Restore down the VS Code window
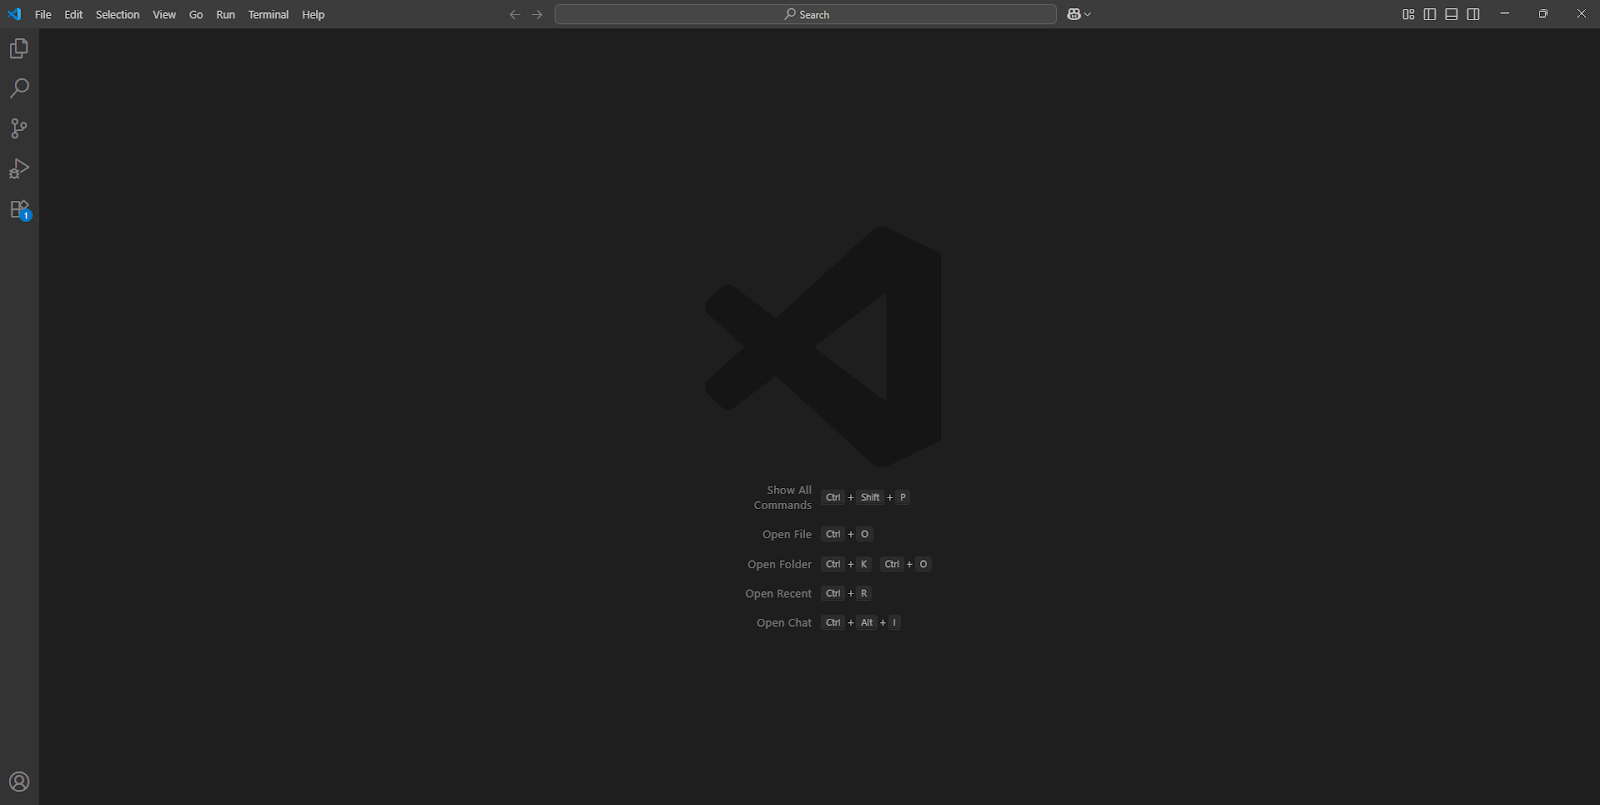The width and height of the screenshot is (1600, 805). click(x=1543, y=14)
